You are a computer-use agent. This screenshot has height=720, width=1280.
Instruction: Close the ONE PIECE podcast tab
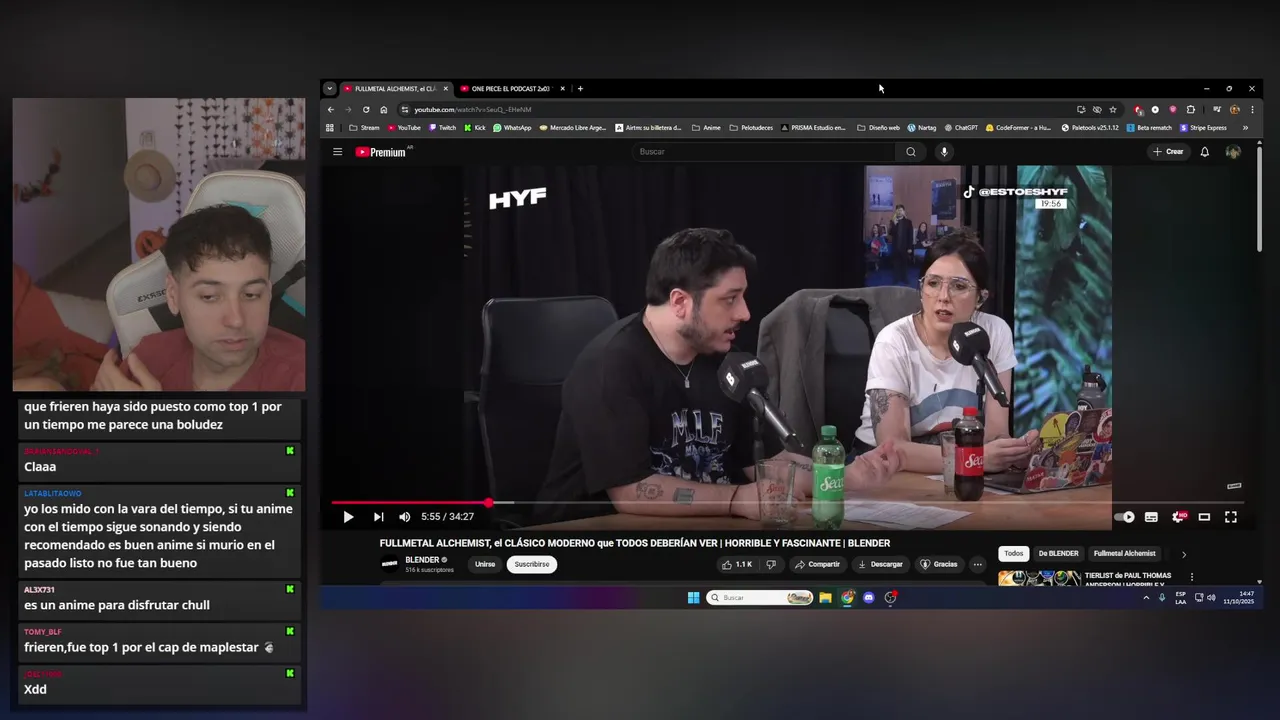click(562, 89)
